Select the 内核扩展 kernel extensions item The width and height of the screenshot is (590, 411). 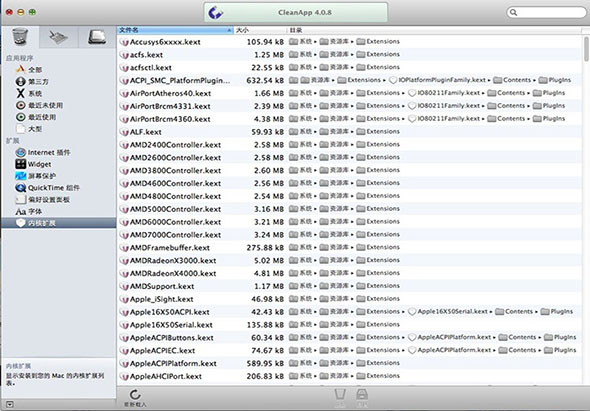[59, 223]
